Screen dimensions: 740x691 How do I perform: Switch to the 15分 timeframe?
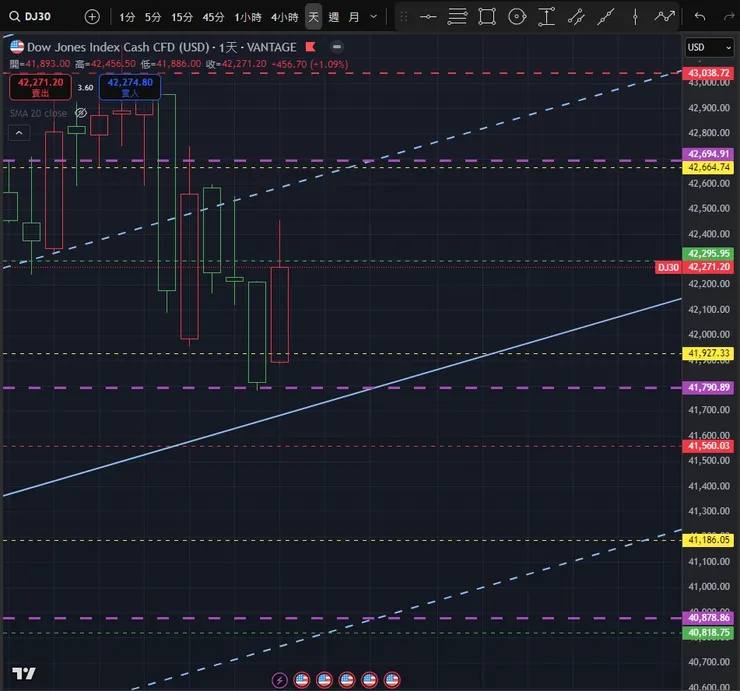click(x=182, y=17)
